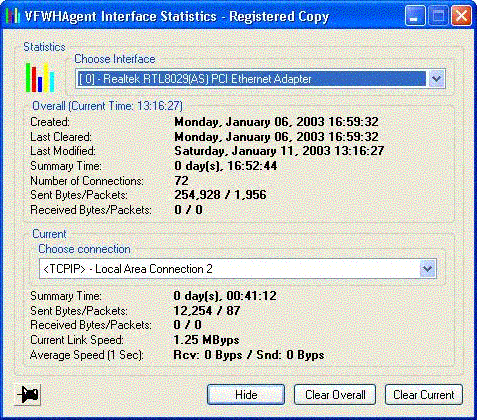Click the colorful bar chart statistics icon
Viewport: 477px width, 420px height.
40,77
